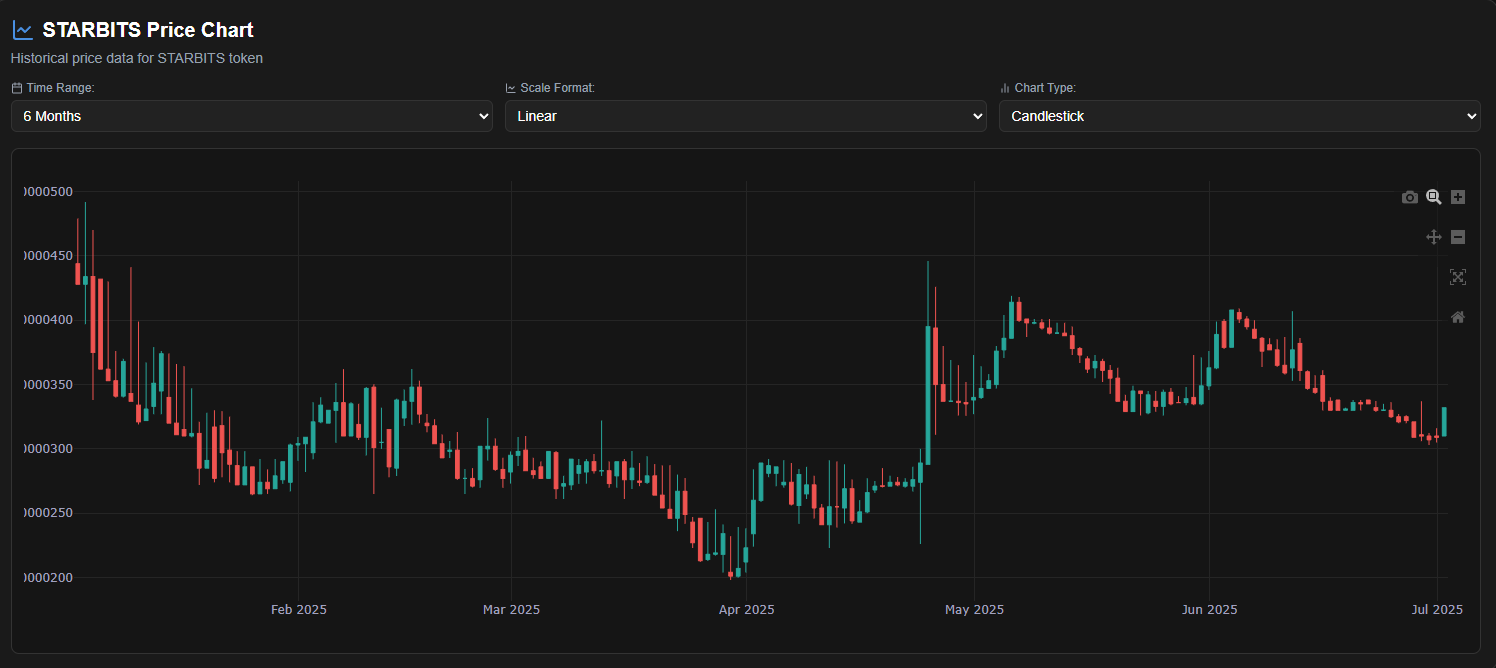
Task: Reset axes with the home icon
Action: pyautogui.click(x=1458, y=317)
